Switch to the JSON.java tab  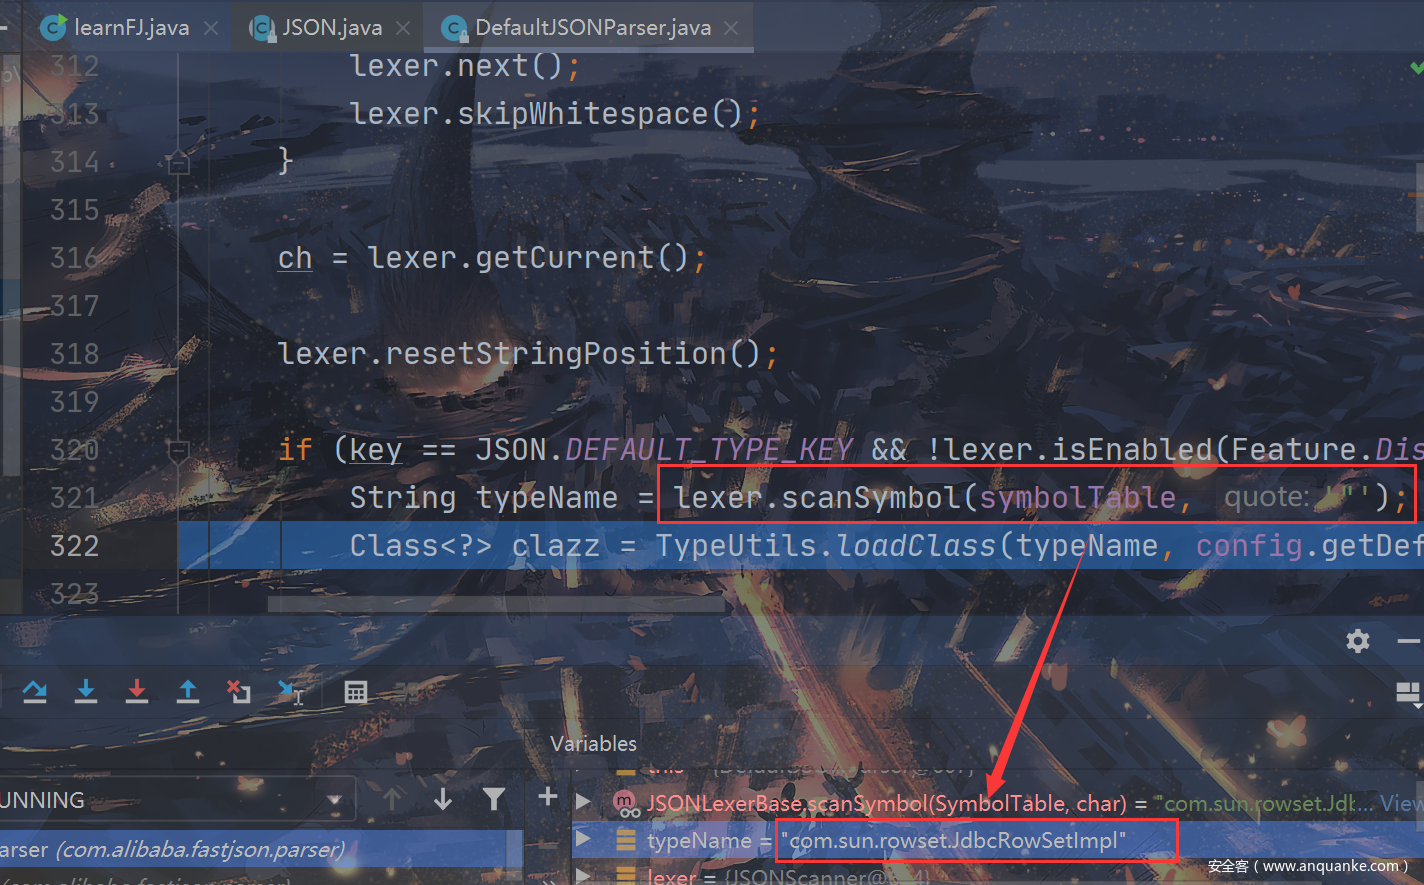pos(331,28)
